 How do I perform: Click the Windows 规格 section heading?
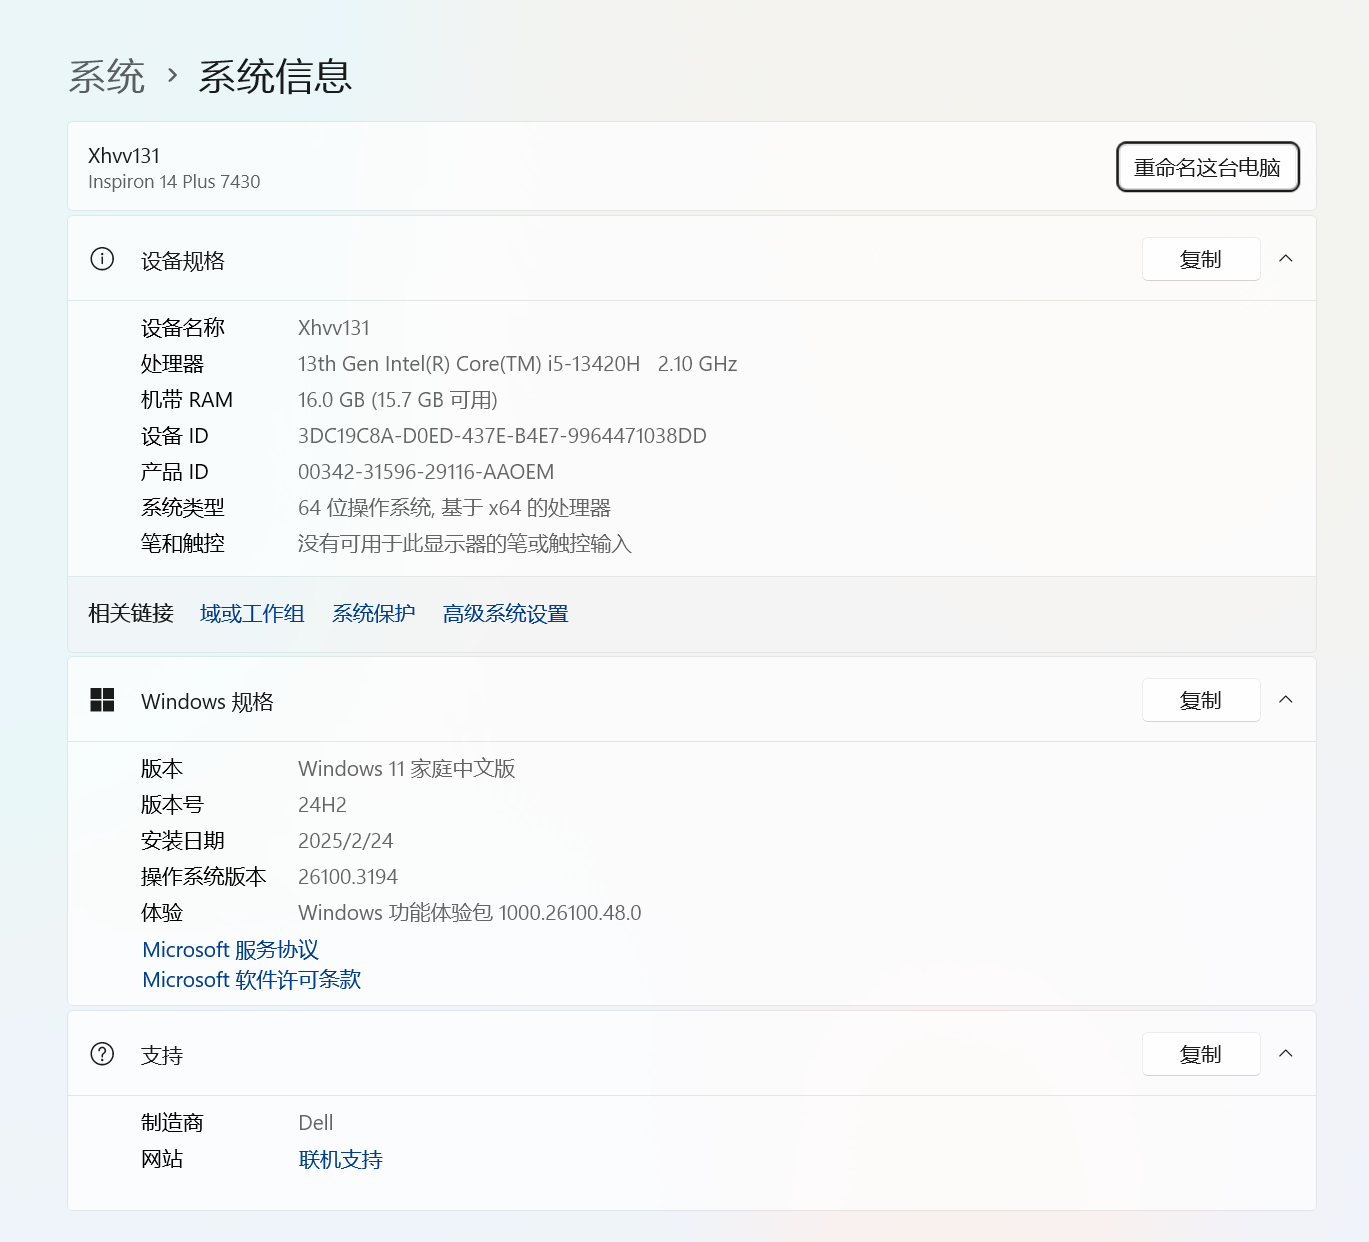click(x=207, y=702)
